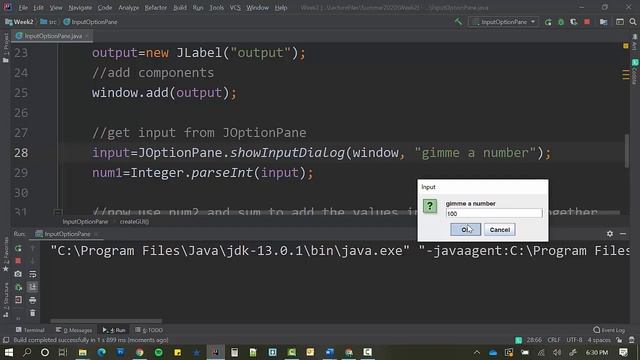Viewport: 640px width, 360px height.
Task: Select the InputOptionPane.java editor tab
Action: (x=52, y=36)
